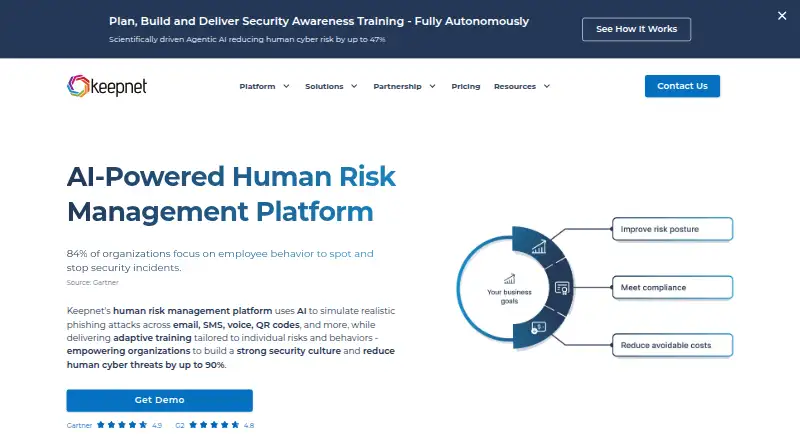The height and width of the screenshot is (440, 800).
Task: Expand the Resources dropdown chevron
Action: [x=546, y=86]
